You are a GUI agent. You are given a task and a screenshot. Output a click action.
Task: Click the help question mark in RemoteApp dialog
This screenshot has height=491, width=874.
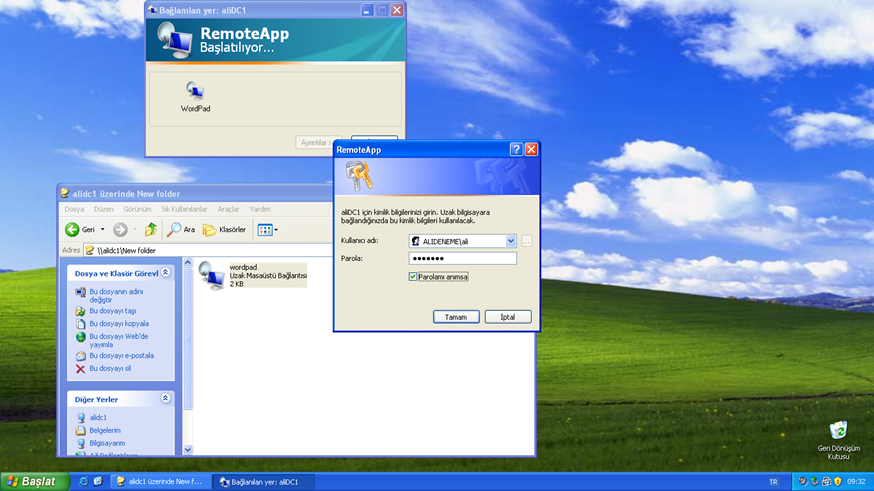coord(516,149)
